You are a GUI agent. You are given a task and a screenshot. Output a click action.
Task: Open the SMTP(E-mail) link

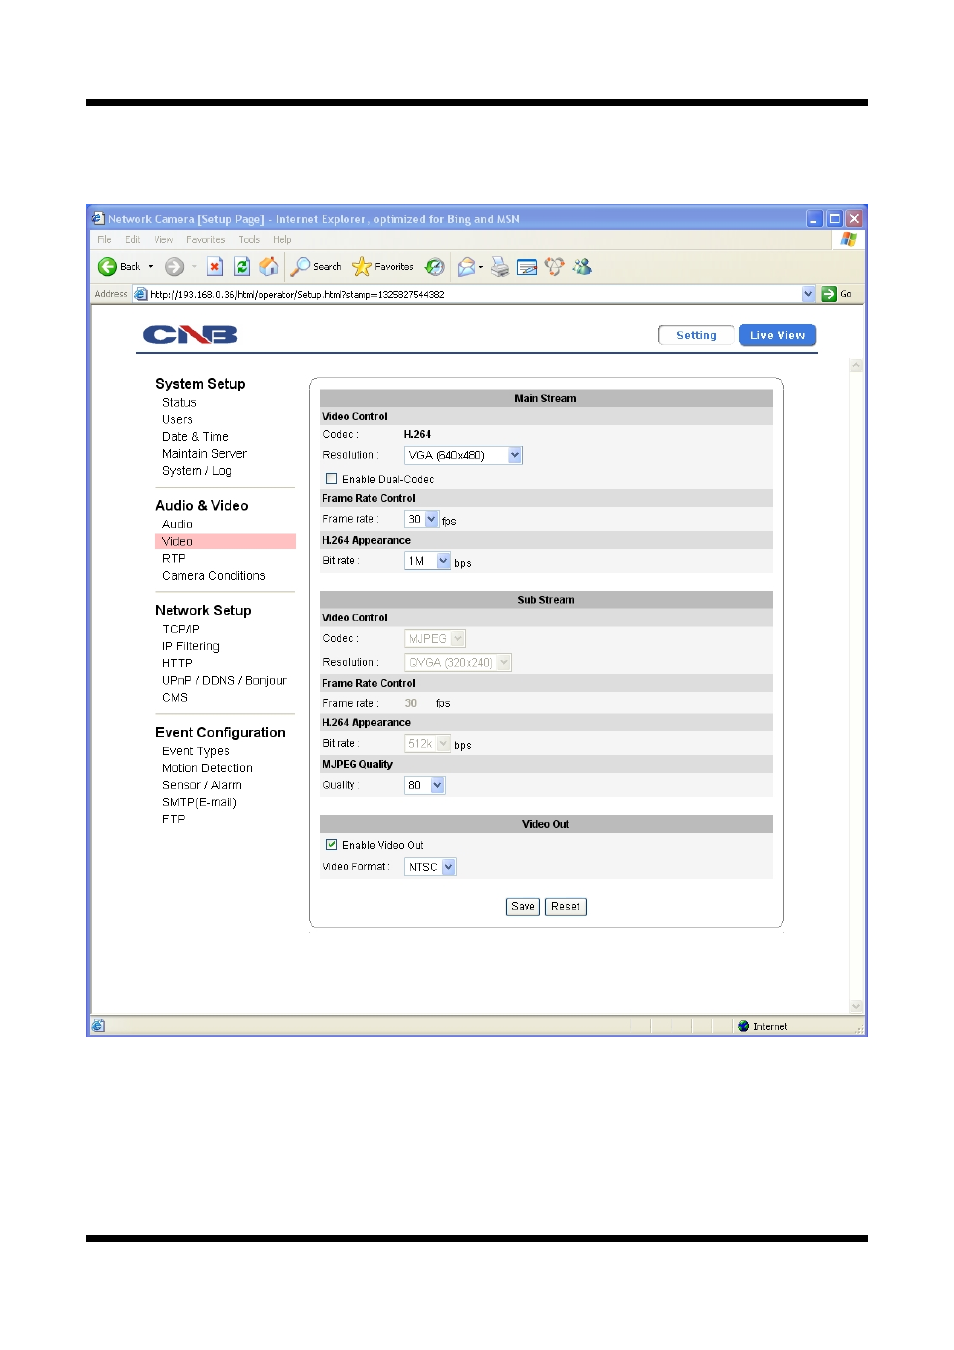199,803
